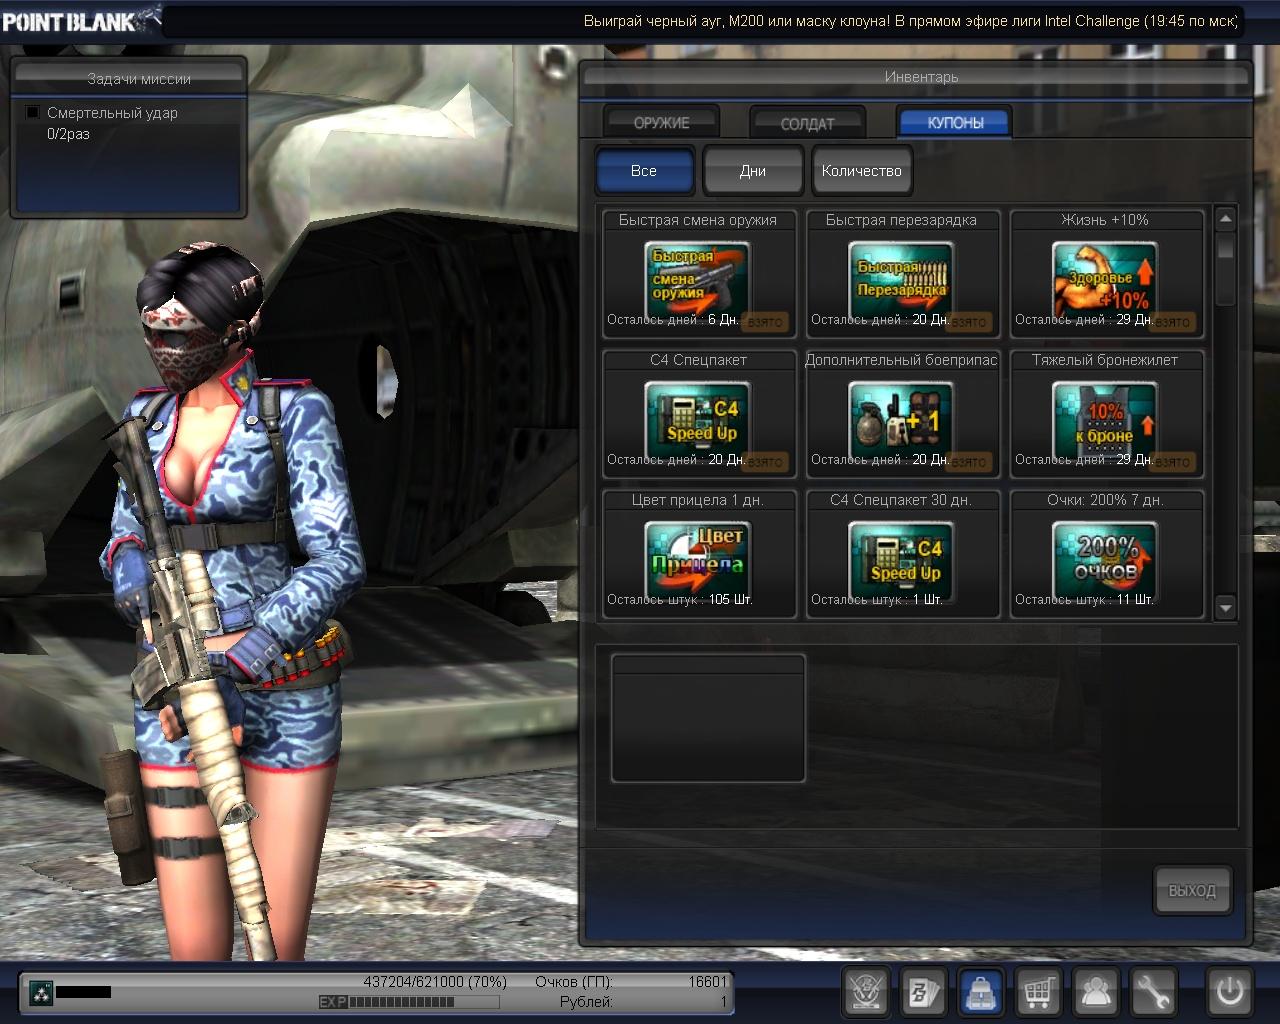Click the 'Осталось дней : 6 Дн.' text
Screen dimensions: 1280x1024
tap(672, 320)
